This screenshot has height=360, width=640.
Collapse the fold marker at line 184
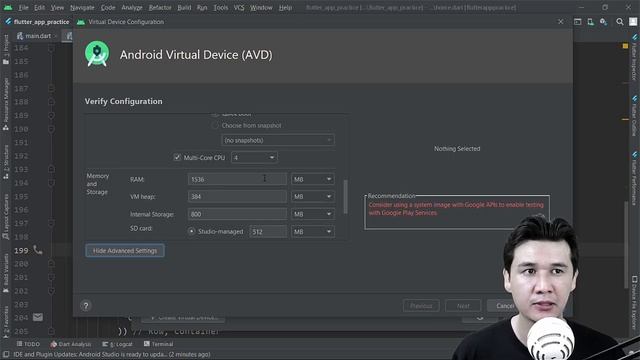click(x=51, y=48)
